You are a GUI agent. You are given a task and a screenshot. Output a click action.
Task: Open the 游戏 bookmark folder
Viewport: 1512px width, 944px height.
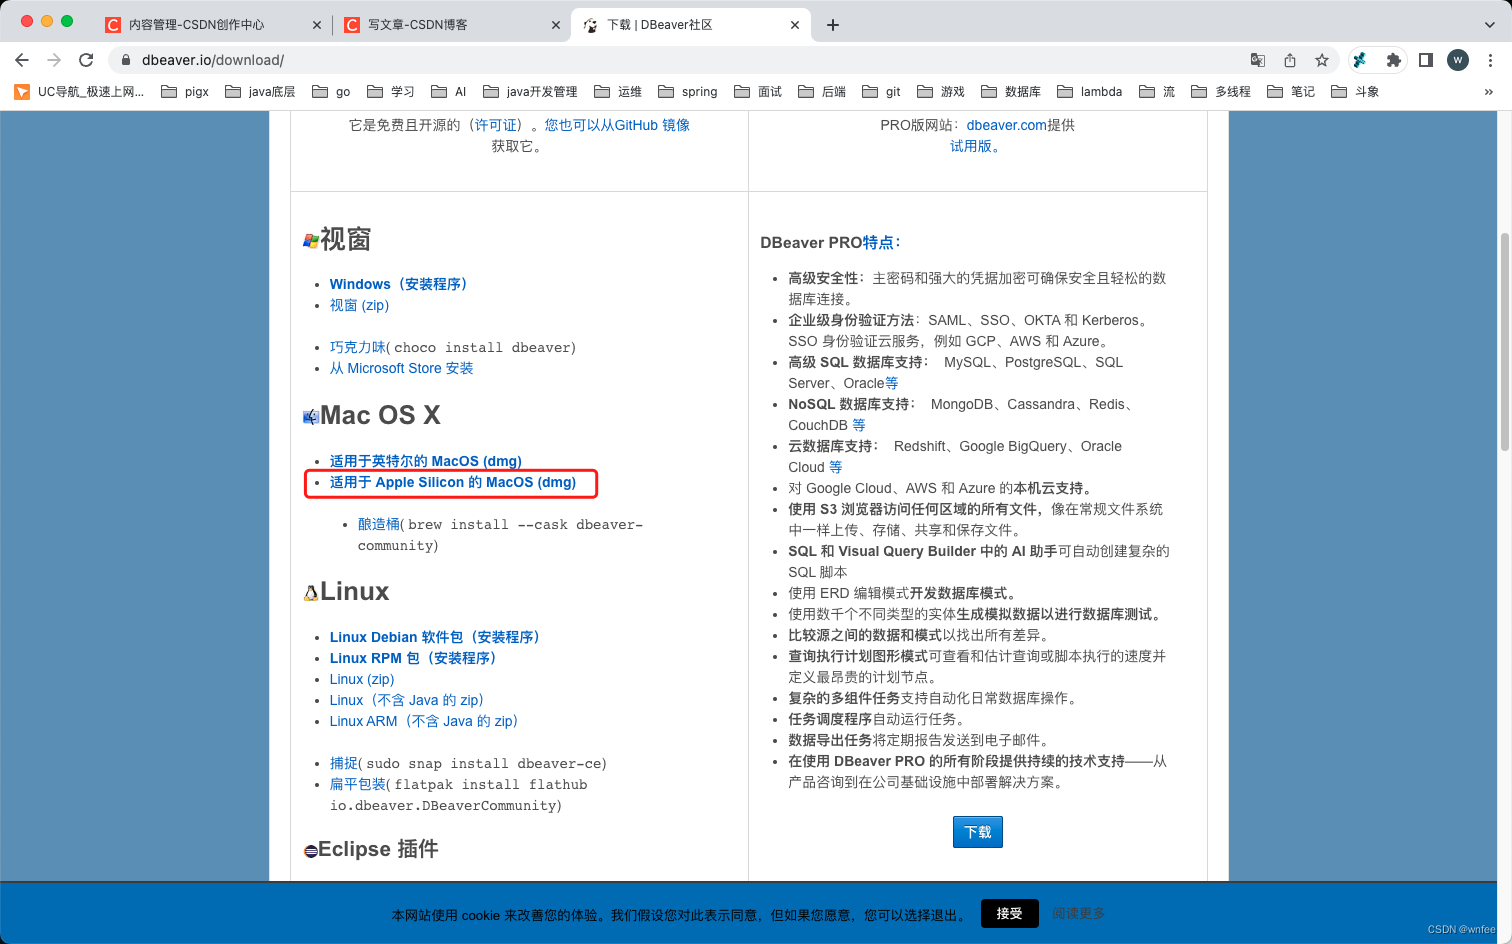pyautogui.click(x=941, y=92)
